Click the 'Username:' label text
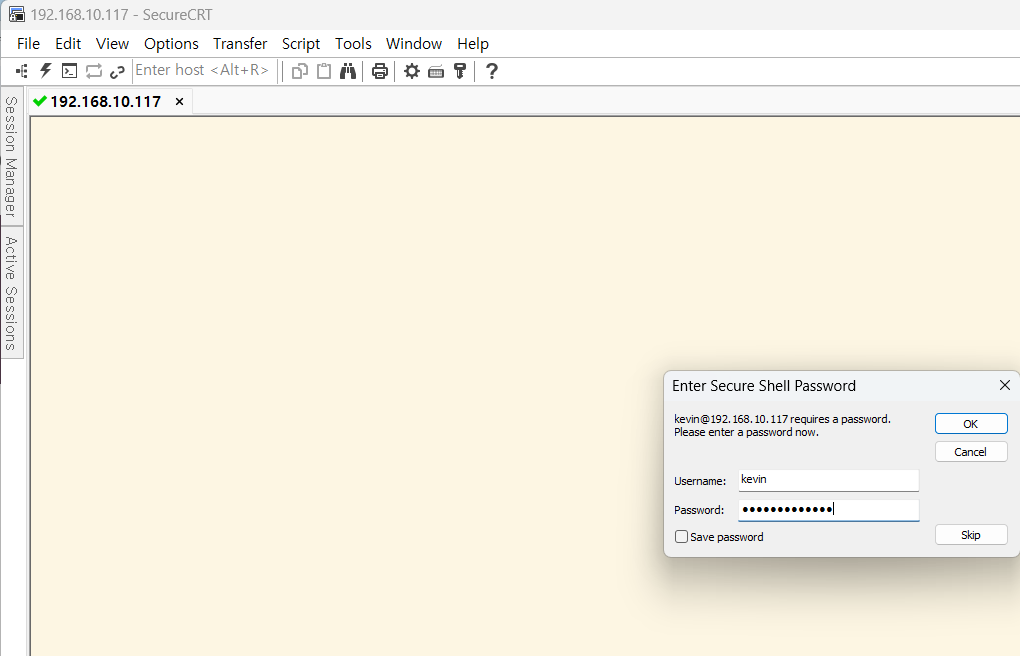Viewport: 1020px width, 656px height. pyautogui.click(x=700, y=481)
